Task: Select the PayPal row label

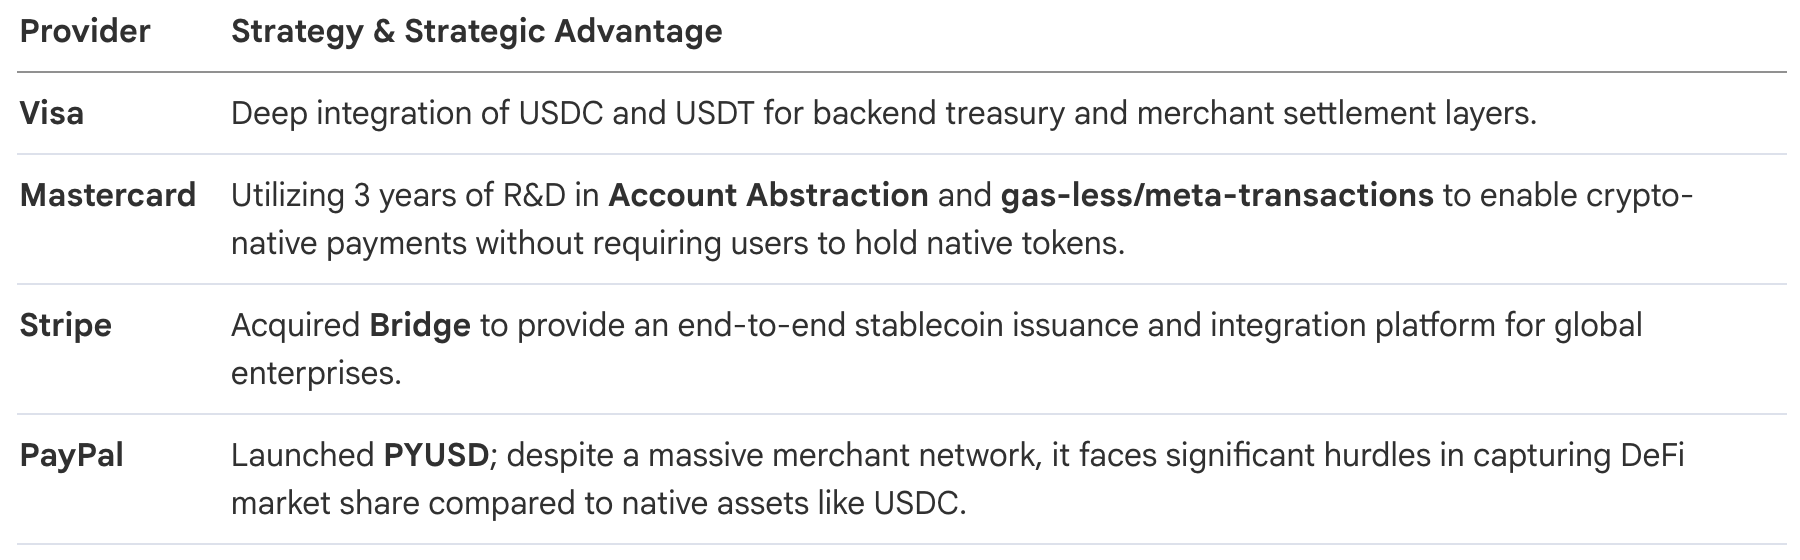Action: tap(72, 456)
